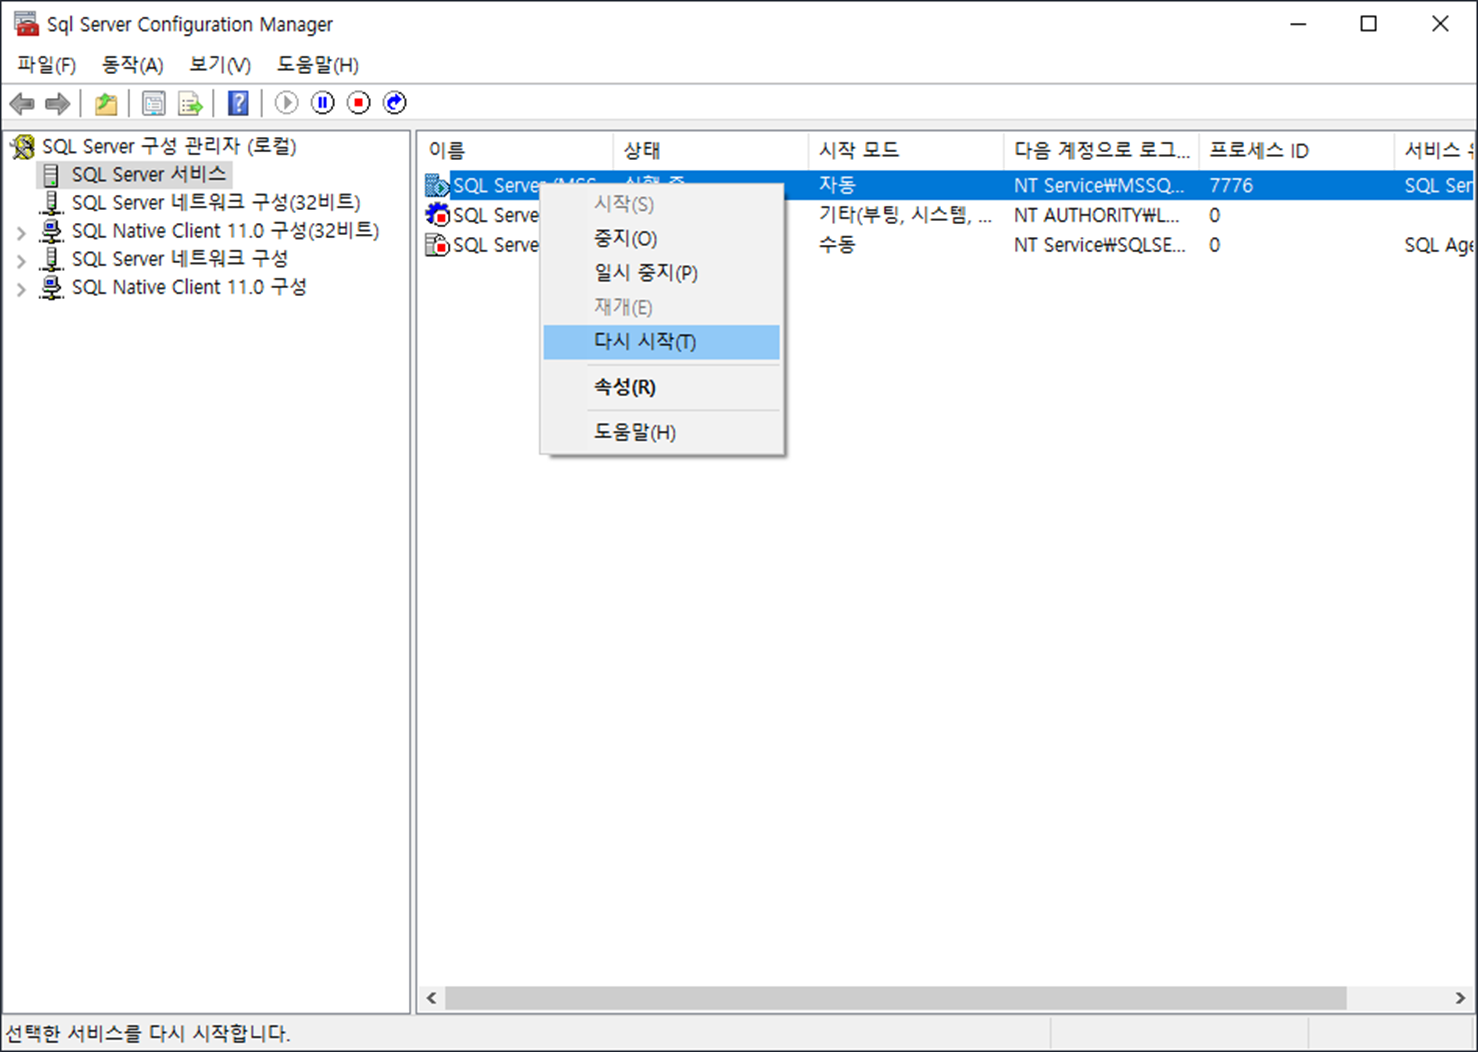Click the Sql Server Configuration Manager title icon
The width and height of the screenshot is (1478, 1052).
[26, 24]
